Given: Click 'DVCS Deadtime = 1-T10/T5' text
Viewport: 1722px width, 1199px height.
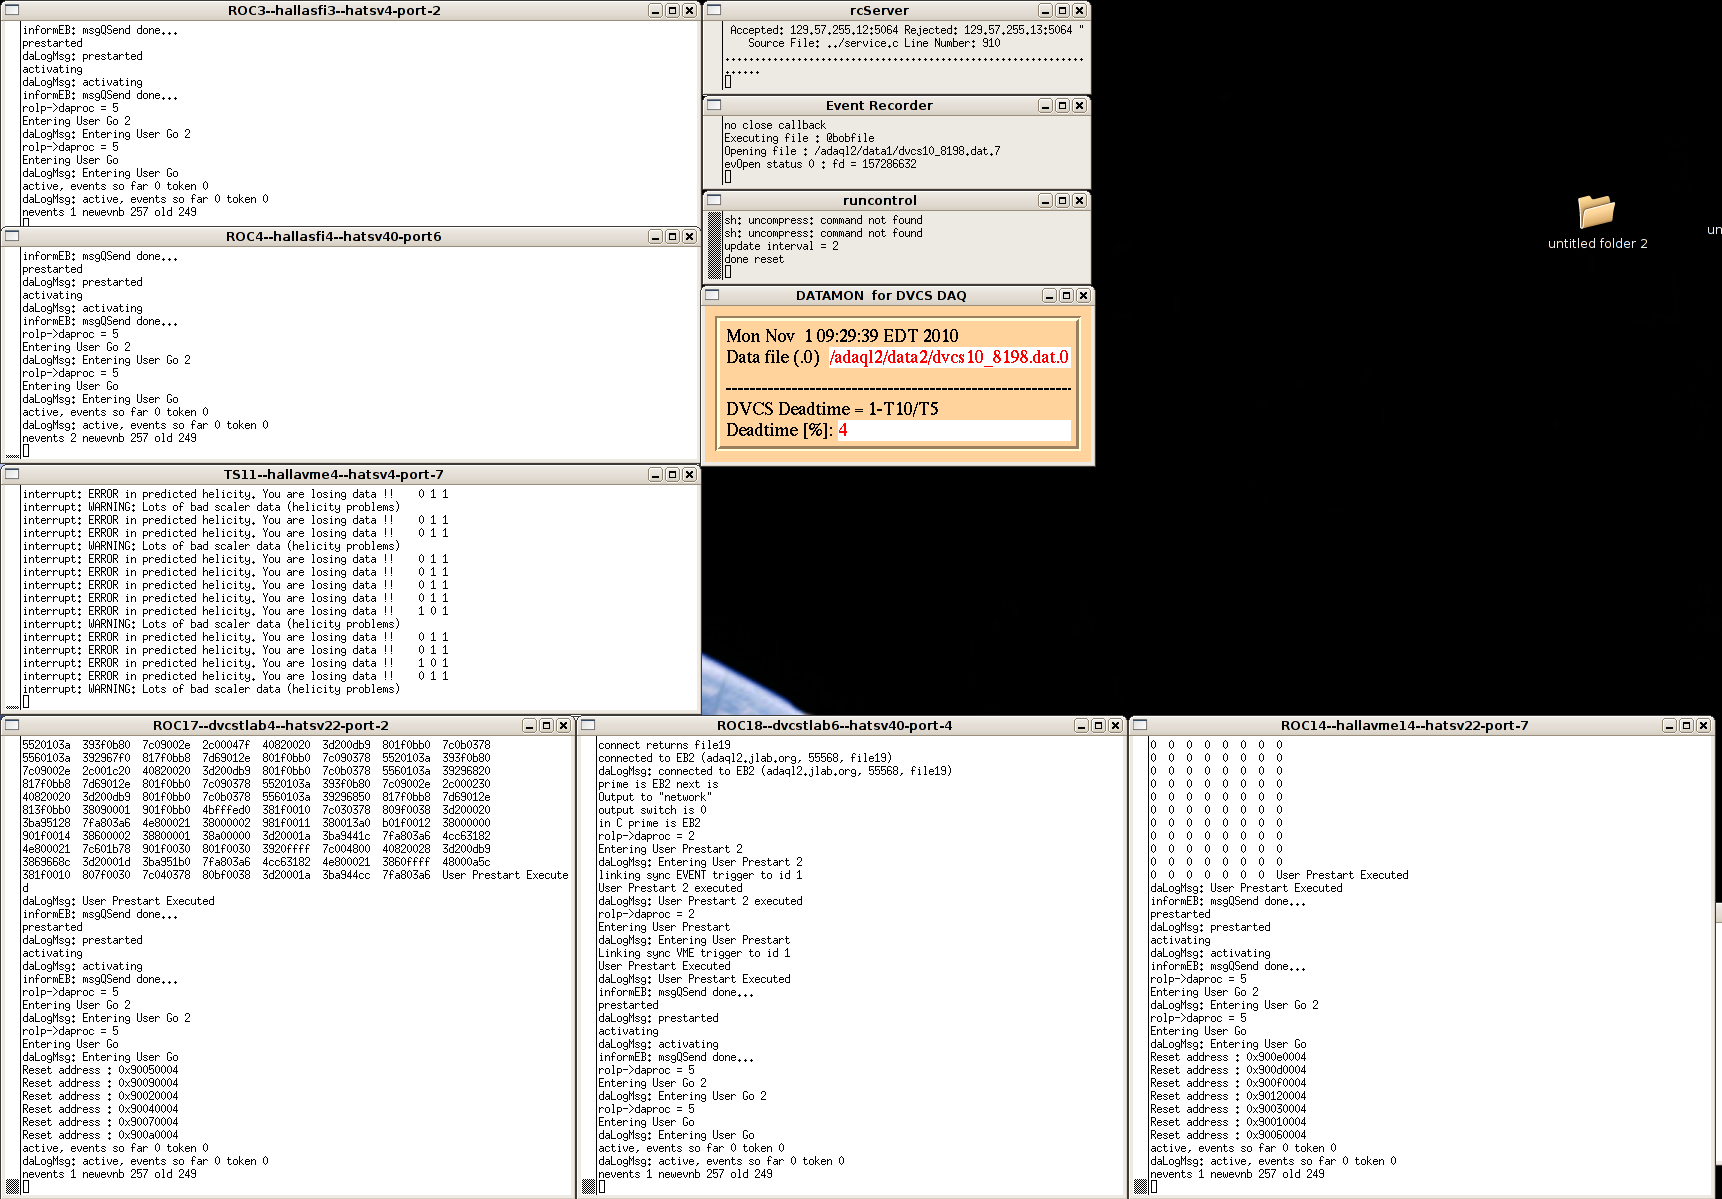Looking at the screenshot, I should (832, 409).
